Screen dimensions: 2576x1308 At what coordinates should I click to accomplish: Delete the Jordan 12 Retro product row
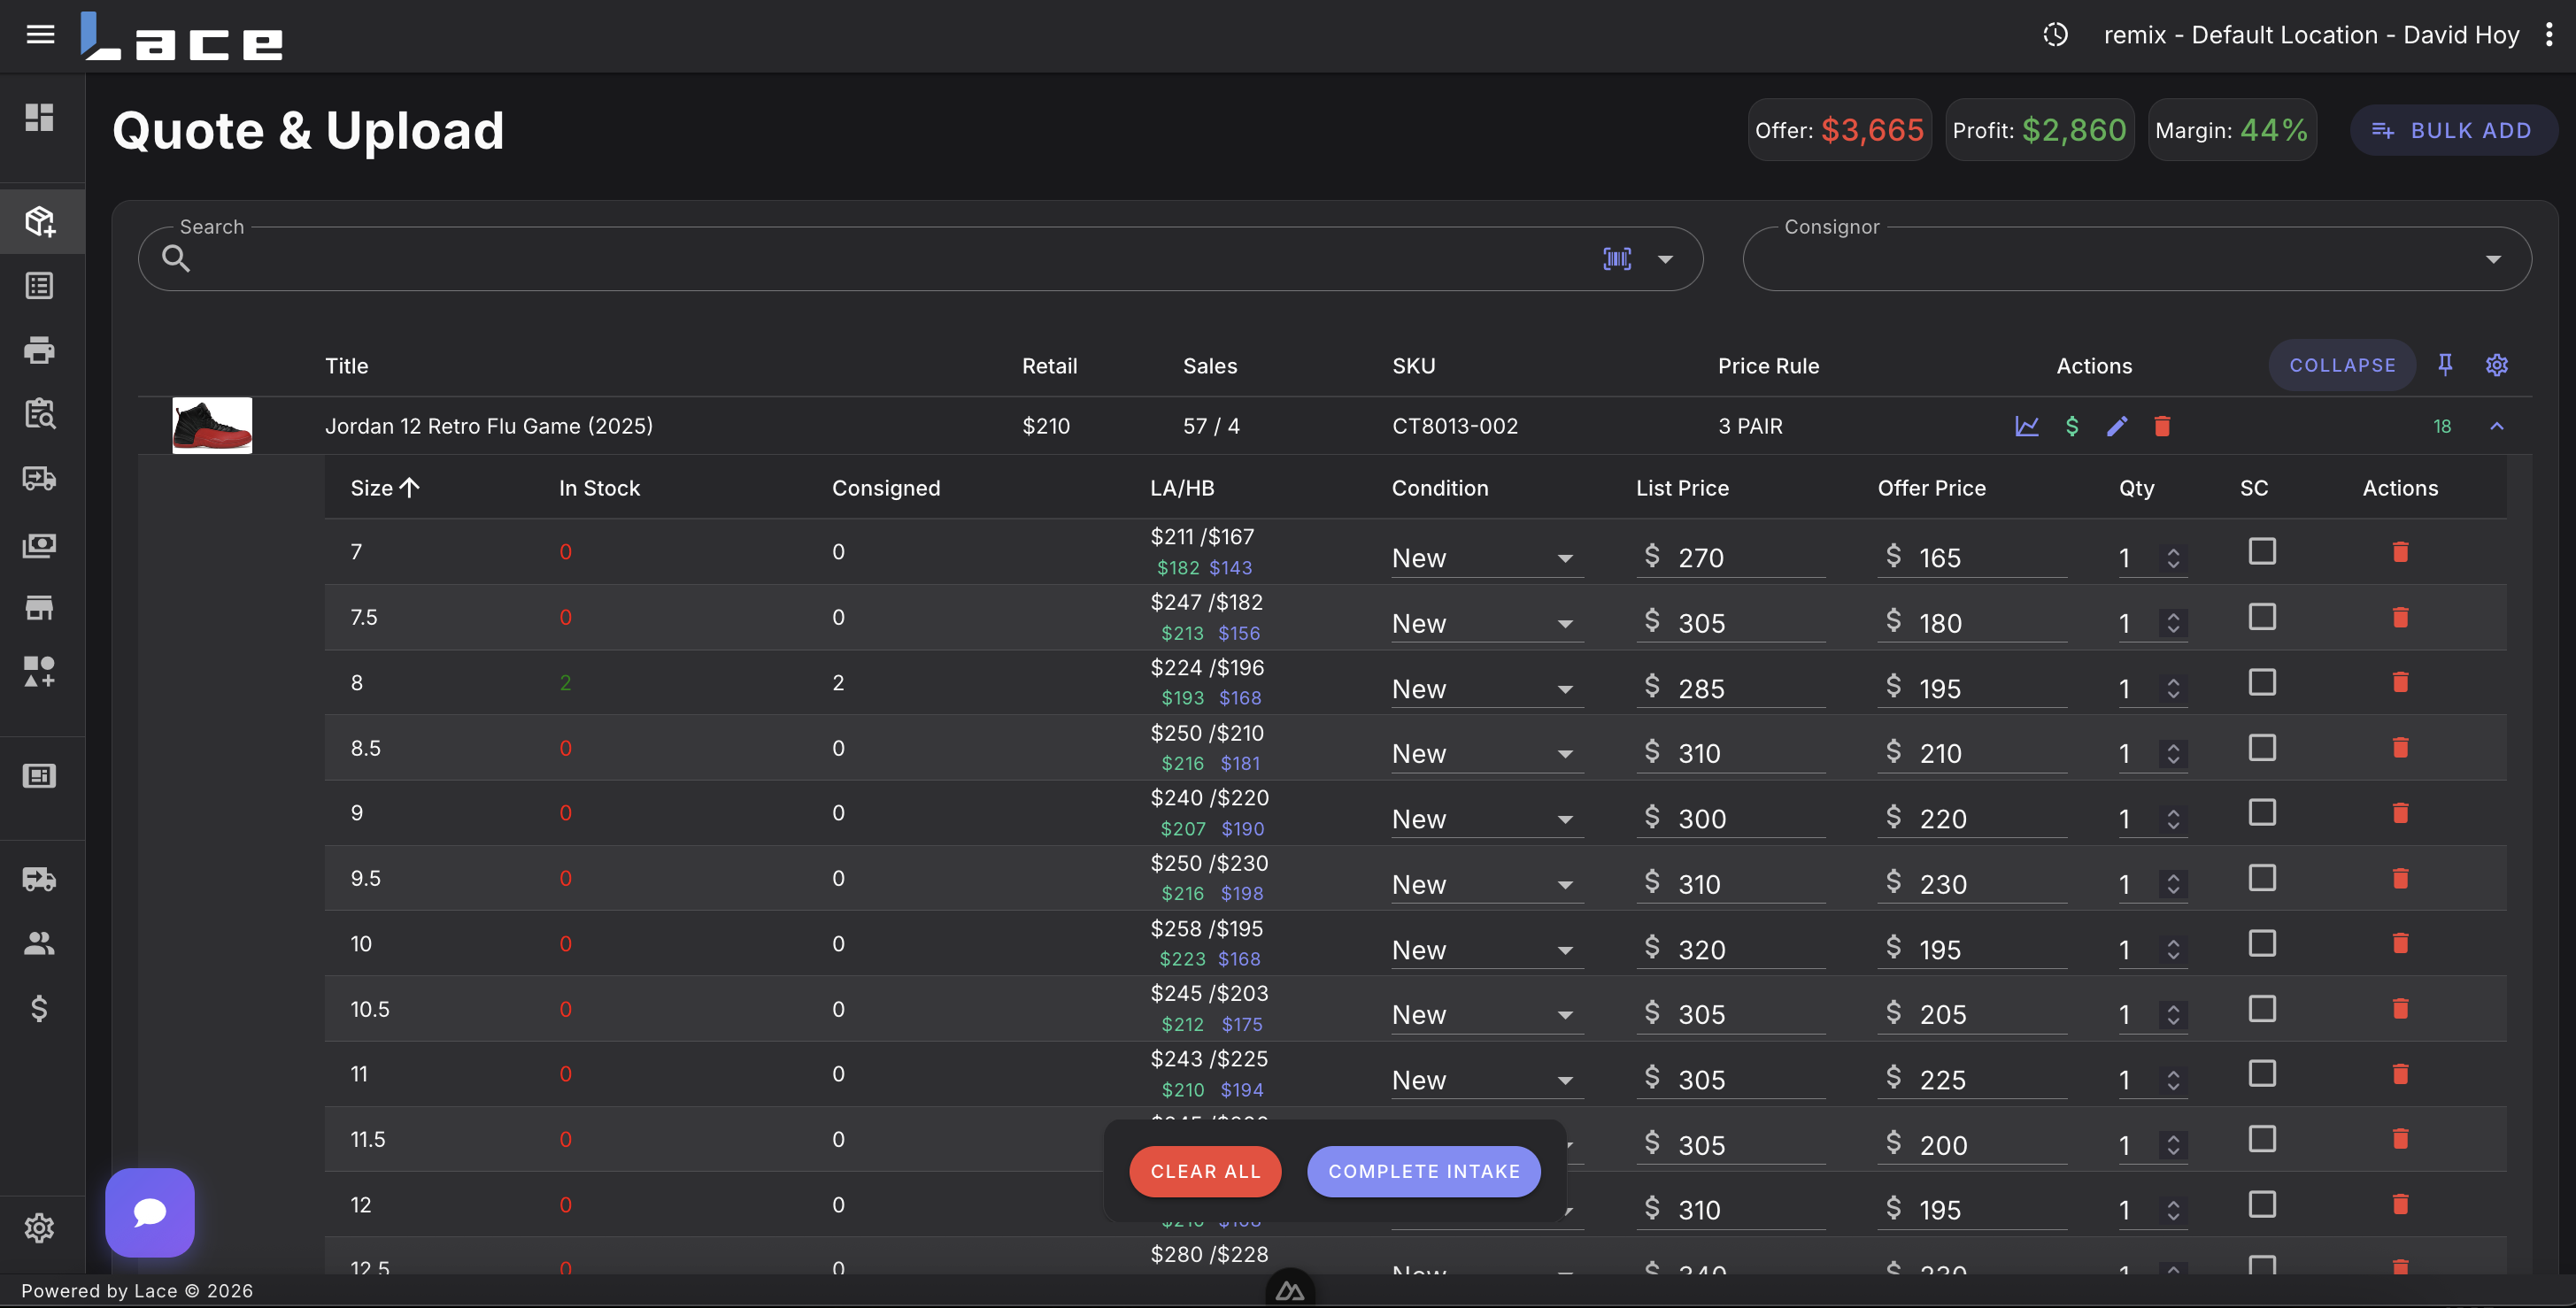click(x=2162, y=427)
